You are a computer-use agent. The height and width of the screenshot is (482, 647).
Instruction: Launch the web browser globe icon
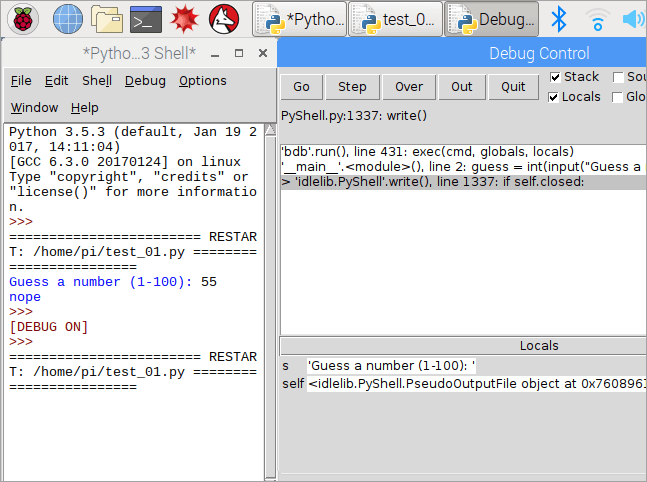pyautogui.click(x=68, y=19)
